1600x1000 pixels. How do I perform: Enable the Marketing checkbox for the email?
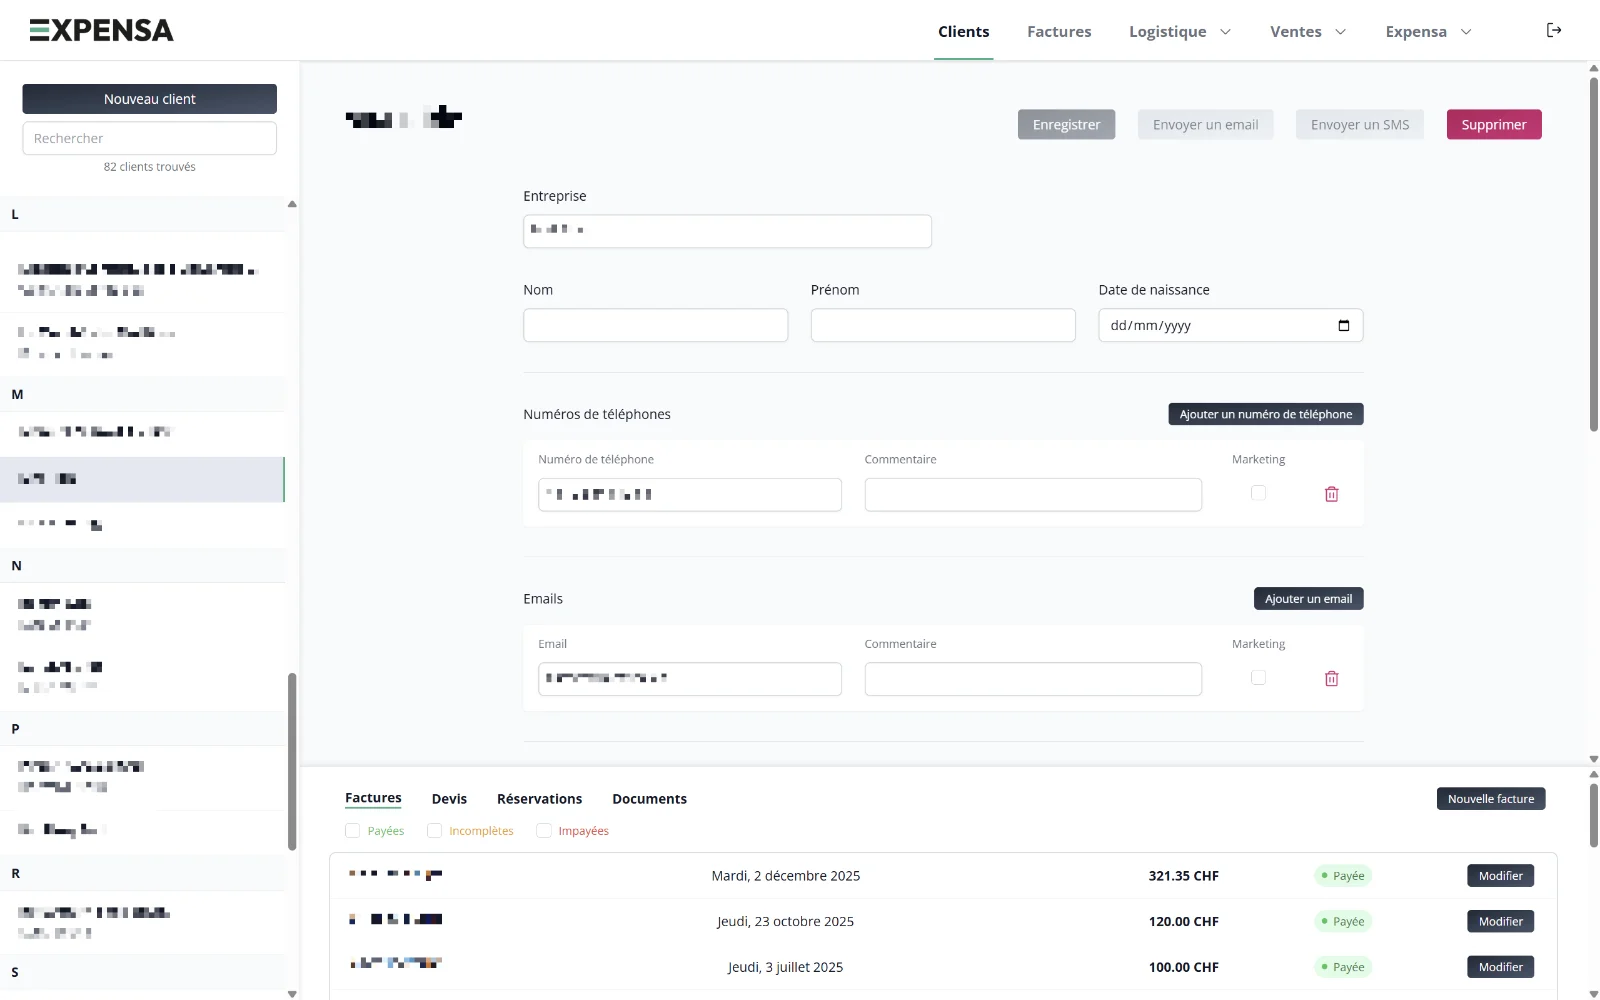coord(1258,677)
